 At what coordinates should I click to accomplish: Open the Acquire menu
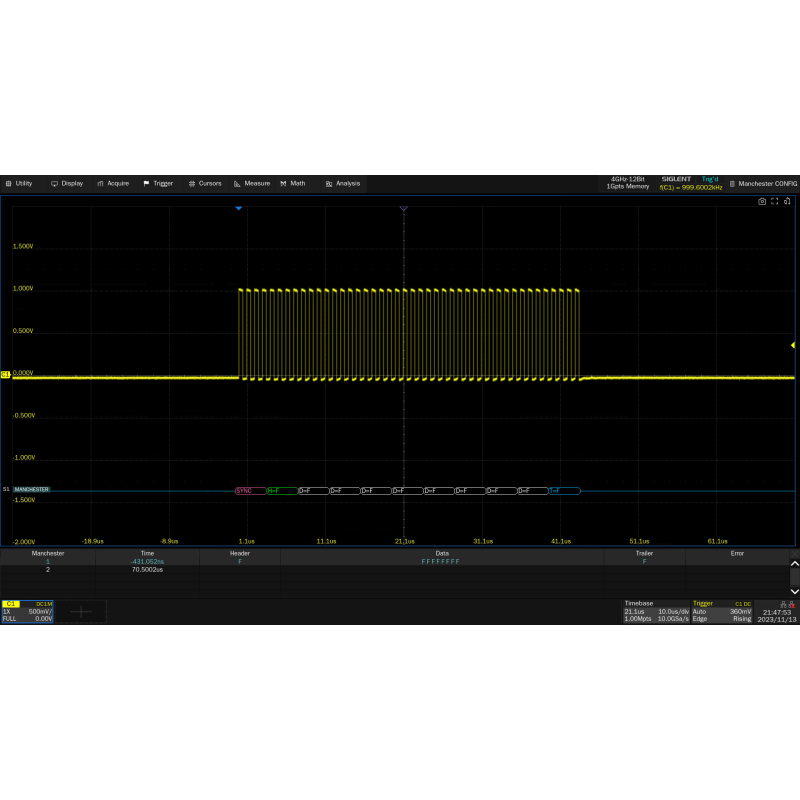coord(113,183)
